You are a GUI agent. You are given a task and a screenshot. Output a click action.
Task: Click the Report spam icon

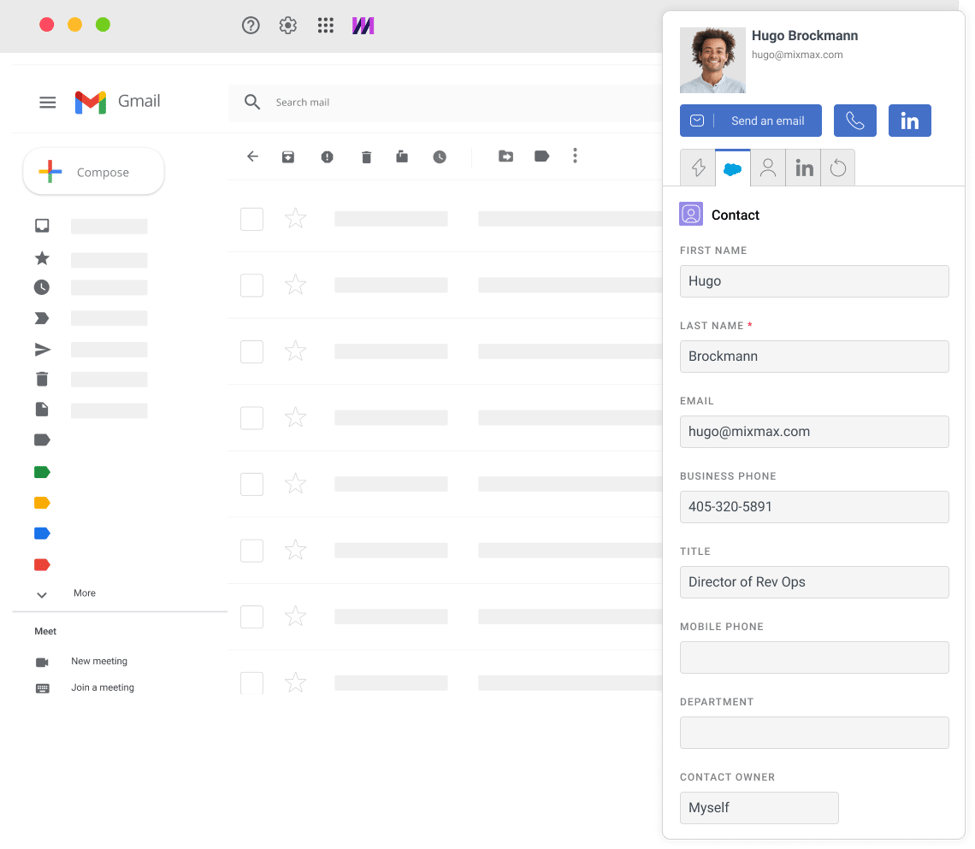click(x=327, y=156)
